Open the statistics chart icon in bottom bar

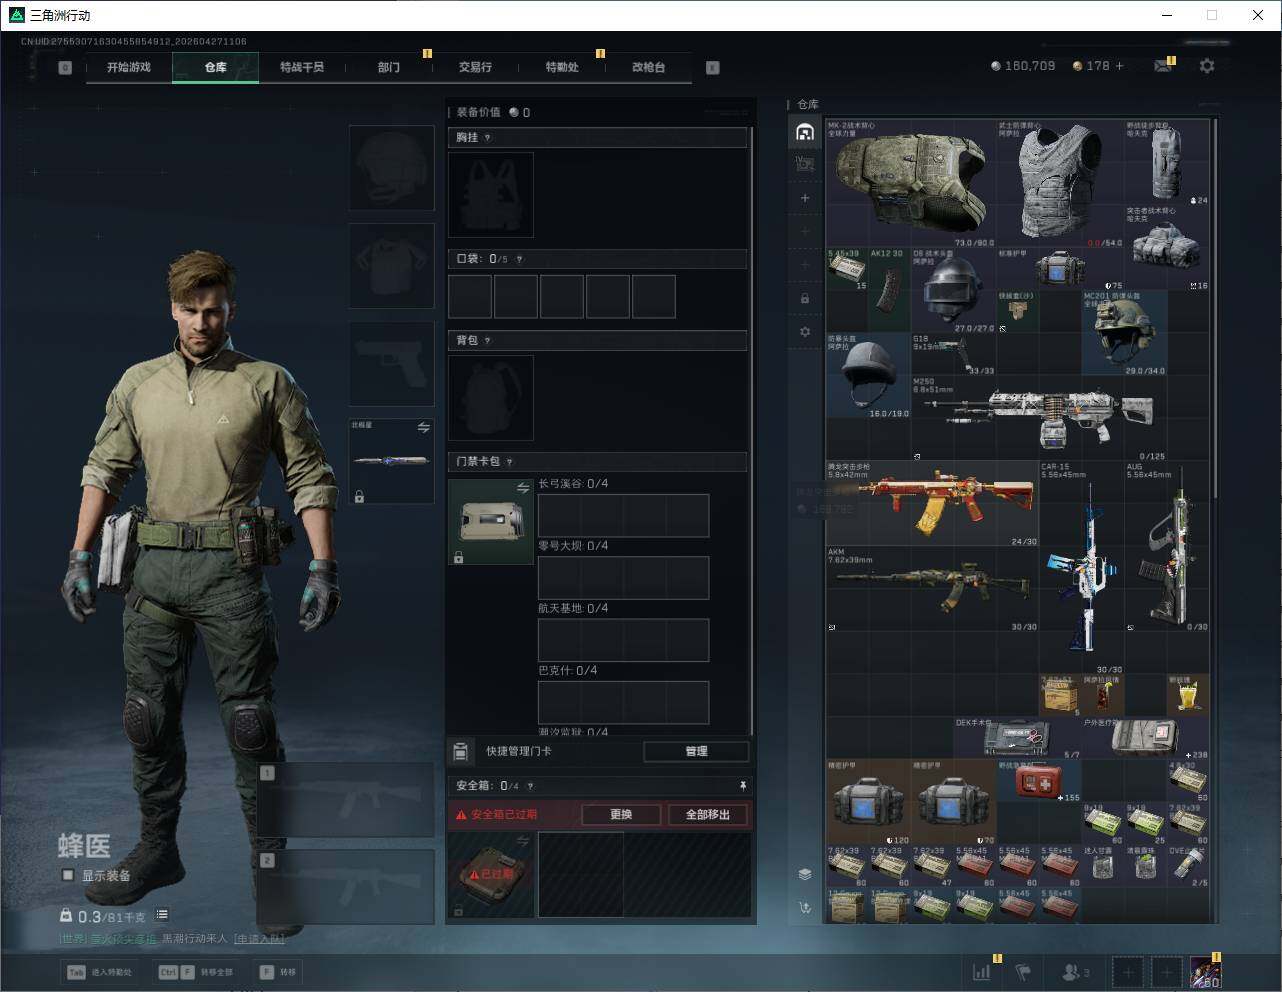(982, 972)
